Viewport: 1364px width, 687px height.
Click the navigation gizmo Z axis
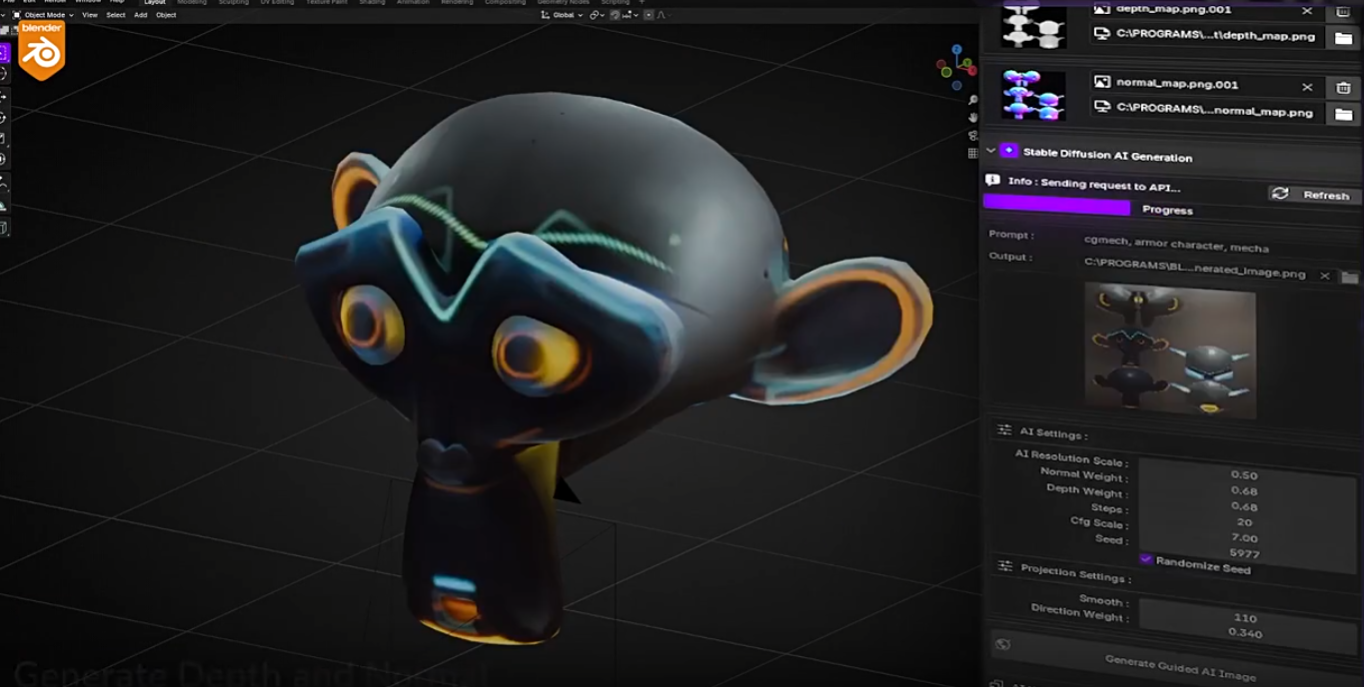click(957, 49)
